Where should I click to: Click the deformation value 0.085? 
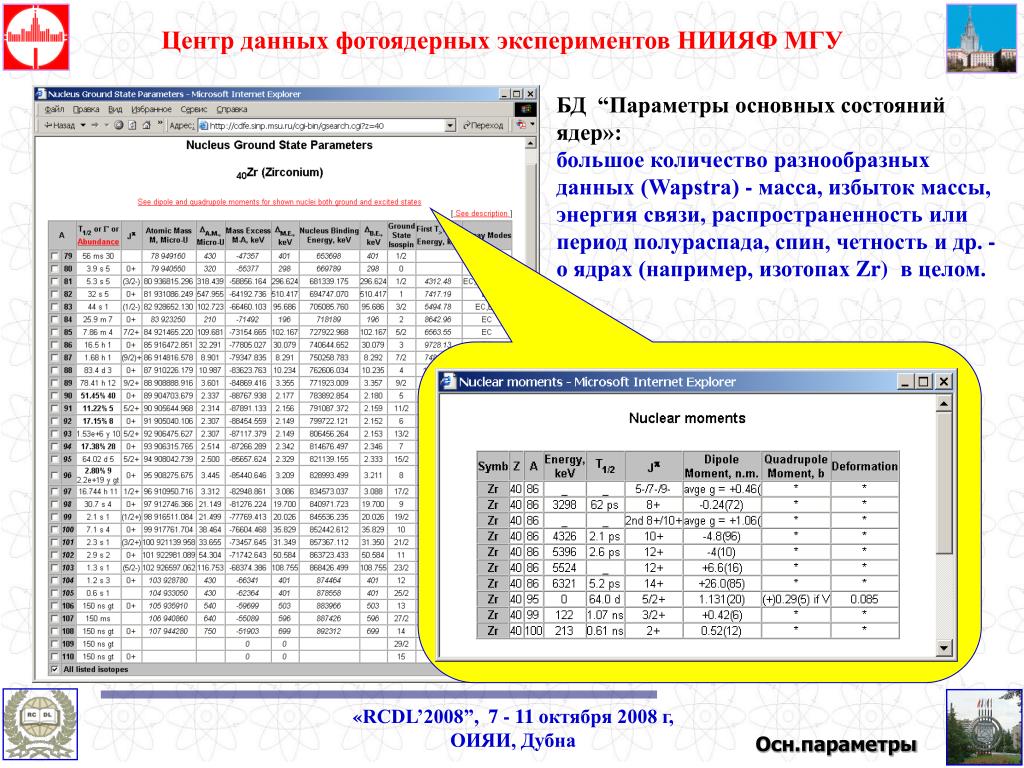pyautogui.click(x=864, y=600)
